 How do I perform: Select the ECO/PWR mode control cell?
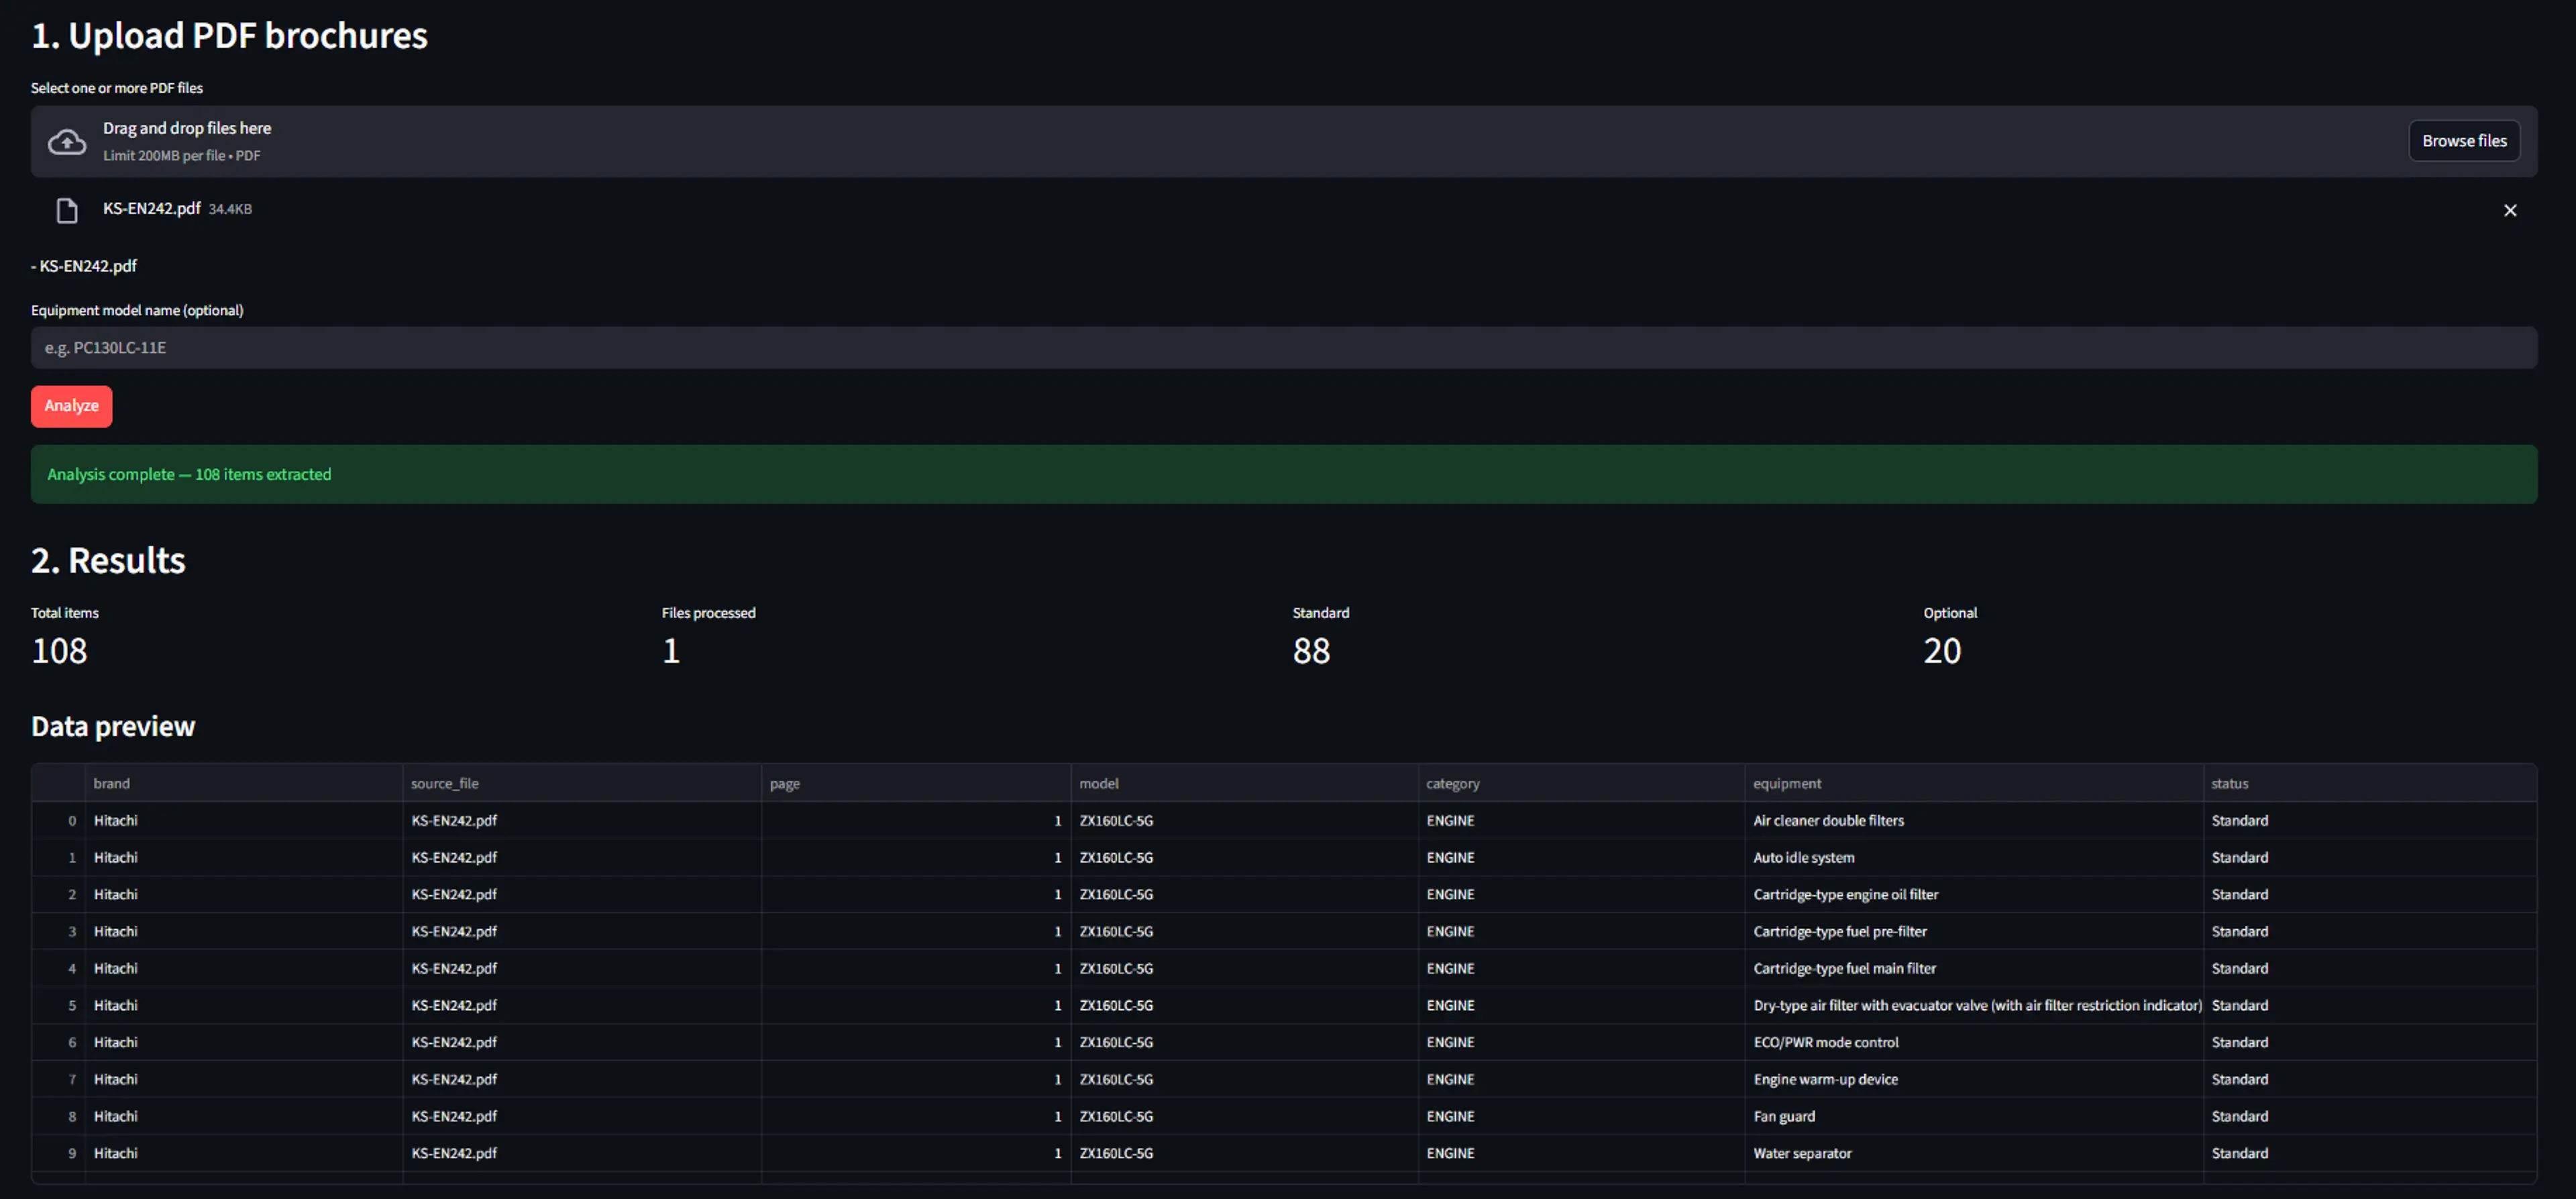(1973, 1042)
